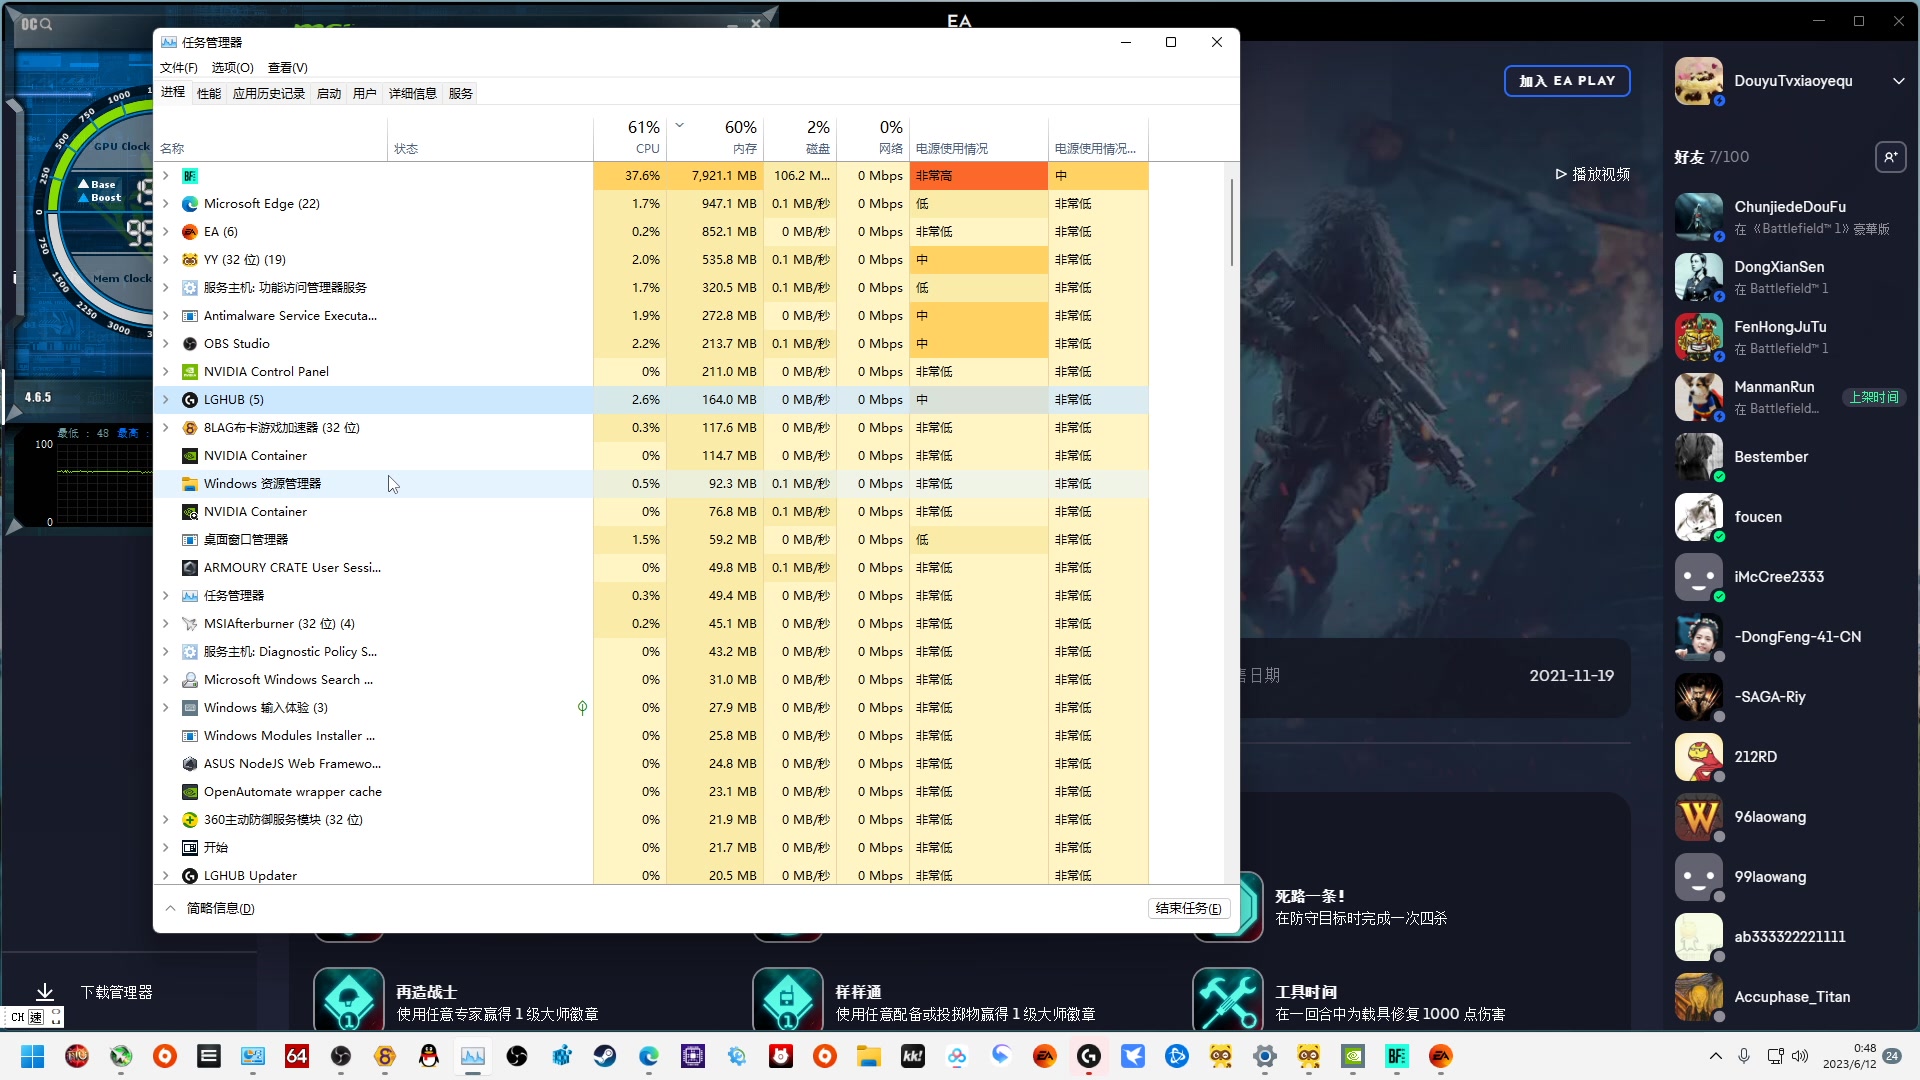
Task: Click the ARMOURY CRATE User Session icon
Action: click(190, 568)
